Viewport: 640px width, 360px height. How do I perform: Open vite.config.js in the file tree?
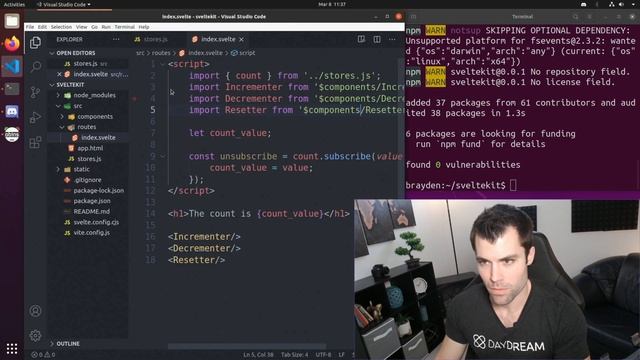click(x=91, y=233)
